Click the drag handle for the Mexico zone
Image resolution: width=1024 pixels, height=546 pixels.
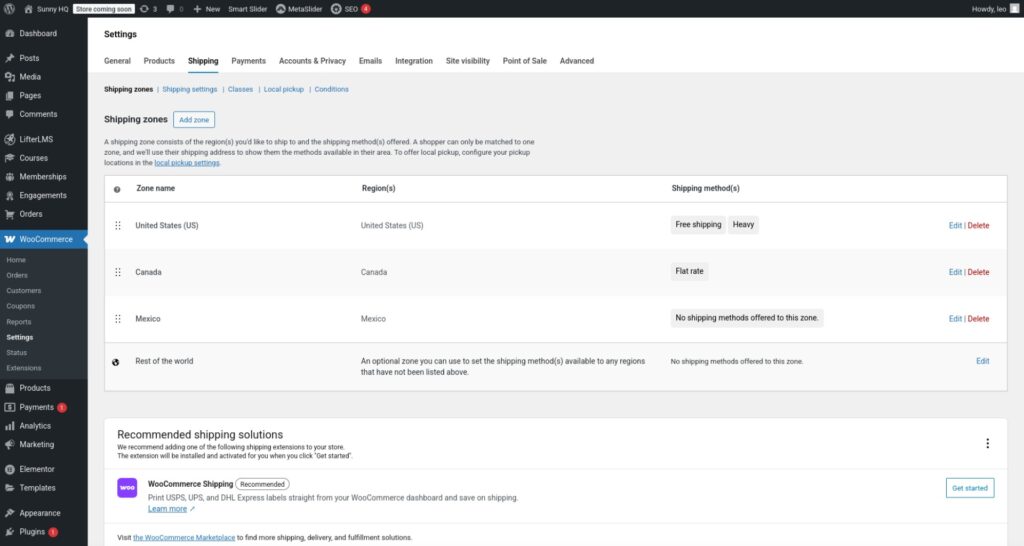coord(117,319)
